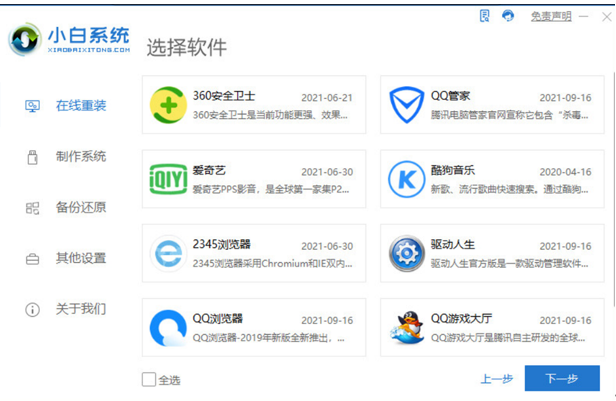Click the 2345浏览器 Chromium description text
Image resolution: width=616 pixels, height=401 pixels.
click(272, 263)
